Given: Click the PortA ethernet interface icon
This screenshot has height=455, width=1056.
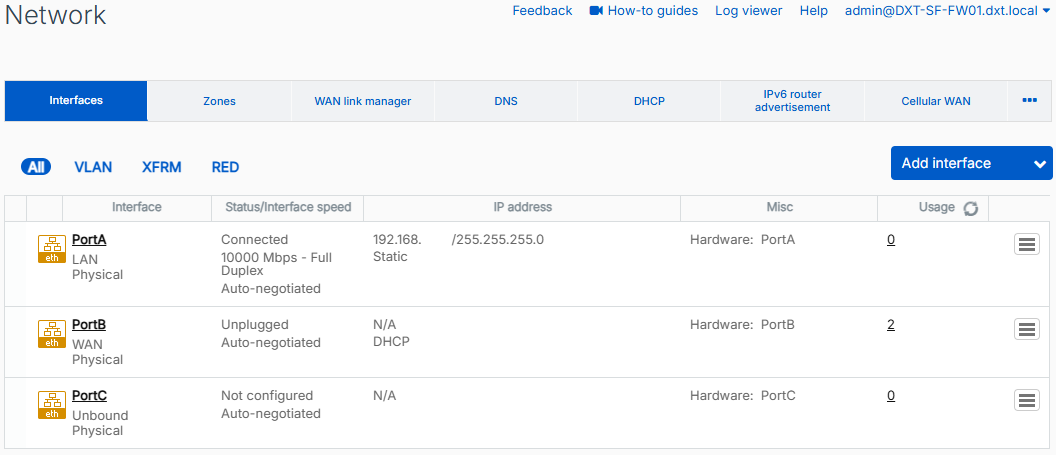Looking at the screenshot, I should [52, 250].
